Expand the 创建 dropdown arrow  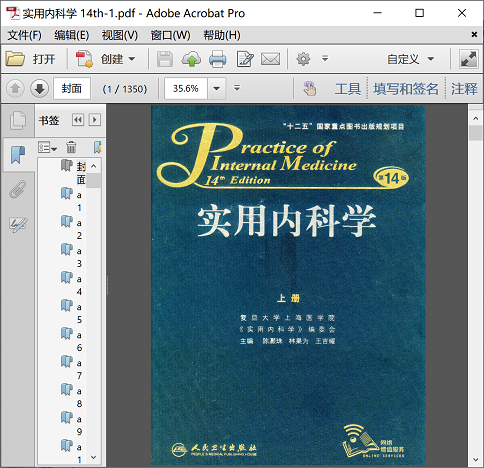pyautogui.click(x=132, y=59)
